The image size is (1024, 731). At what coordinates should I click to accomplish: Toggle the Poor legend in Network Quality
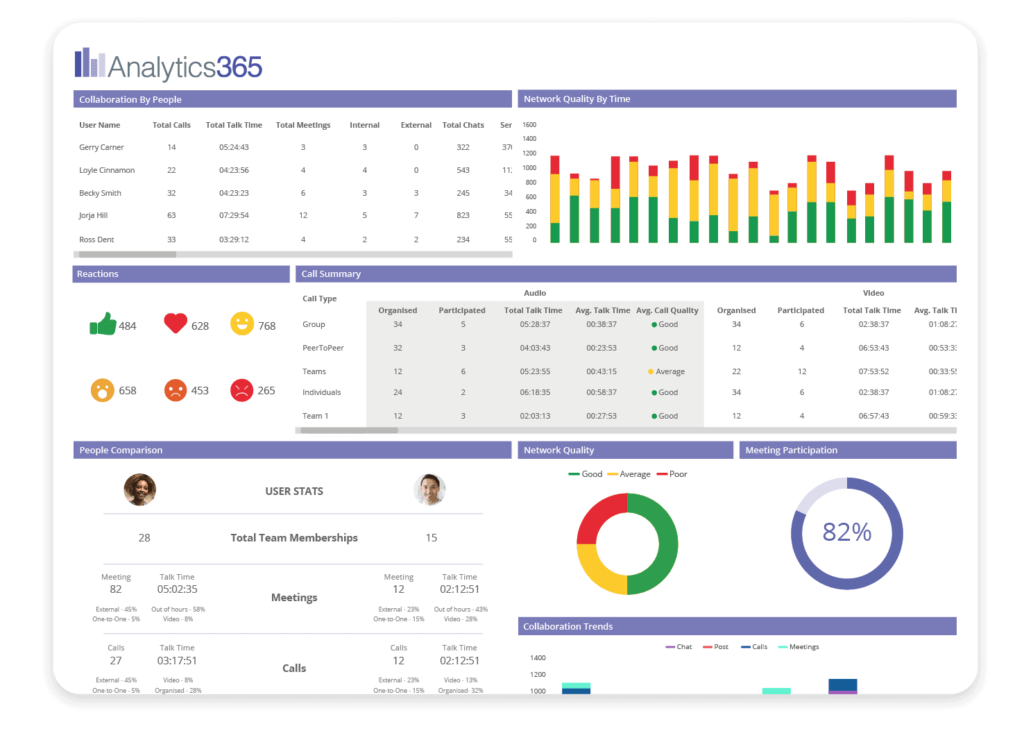(x=672, y=474)
